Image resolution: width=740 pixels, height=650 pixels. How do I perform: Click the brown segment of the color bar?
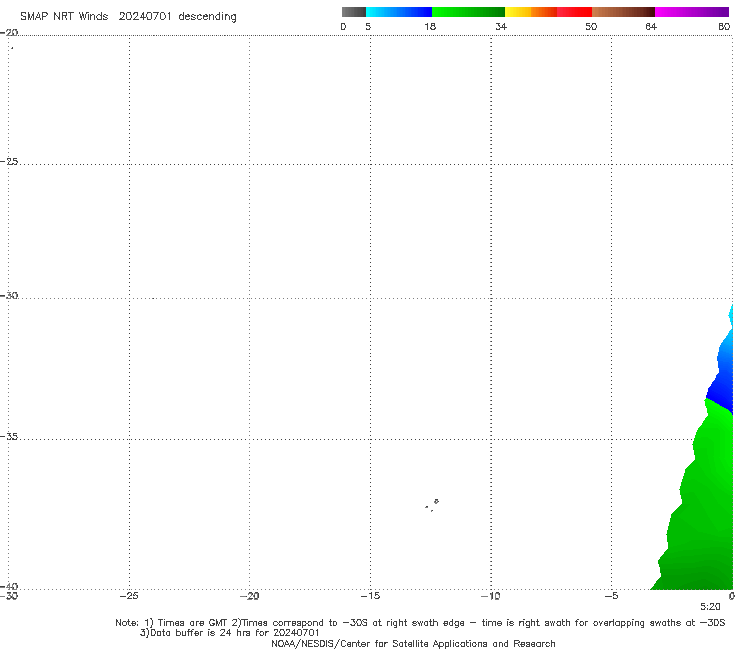point(623,12)
